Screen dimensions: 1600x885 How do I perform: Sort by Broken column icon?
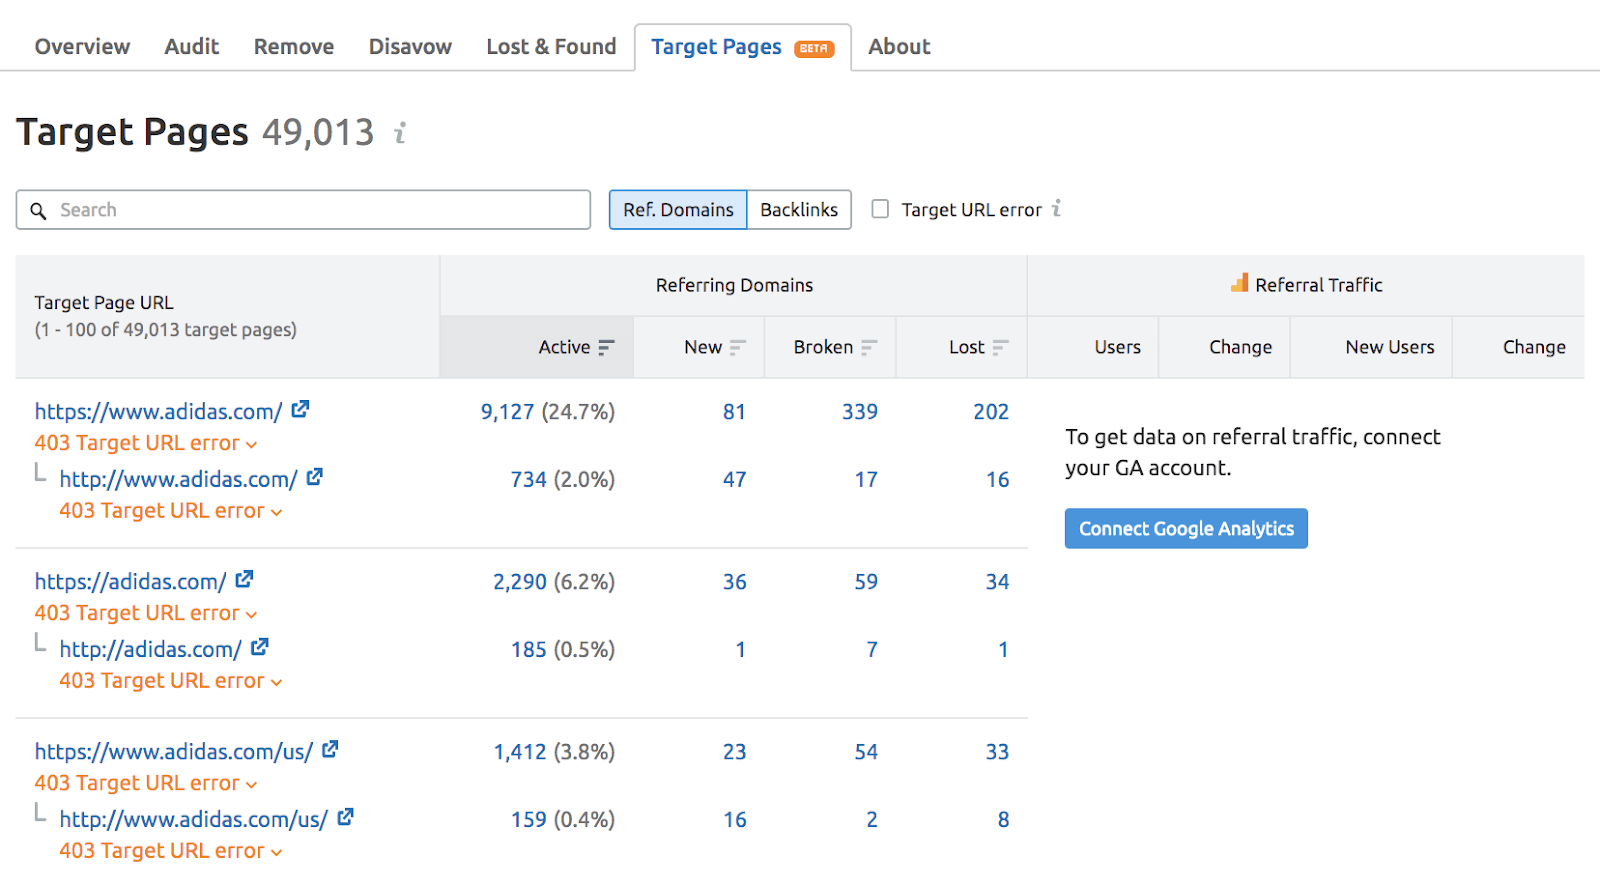869,347
